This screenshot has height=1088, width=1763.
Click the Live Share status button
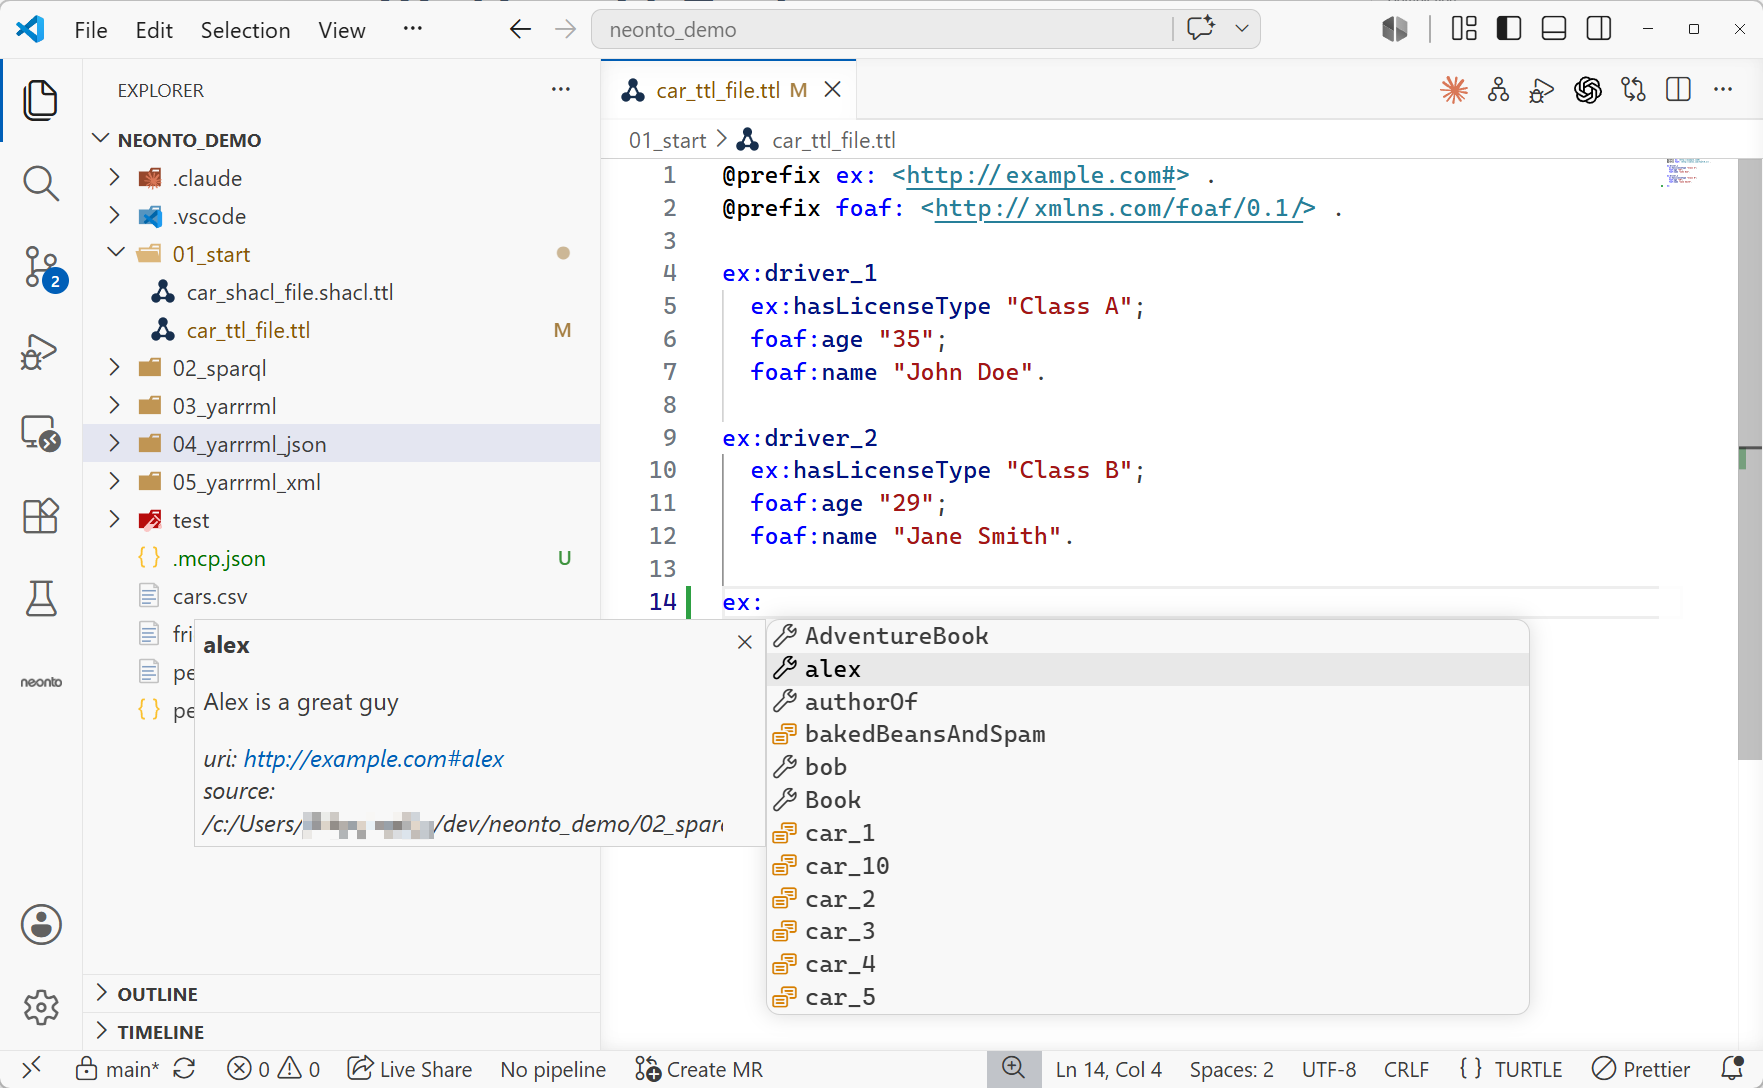tap(410, 1069)
